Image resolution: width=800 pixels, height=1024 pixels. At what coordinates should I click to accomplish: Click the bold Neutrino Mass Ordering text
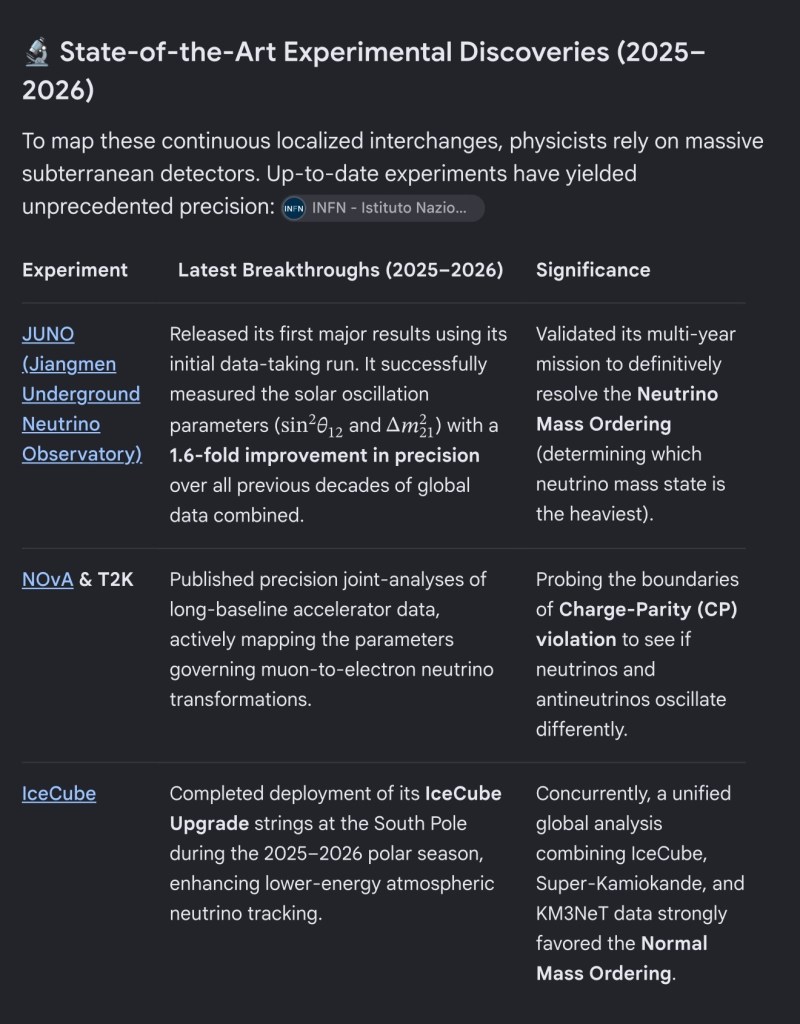(x=627, y=409)
